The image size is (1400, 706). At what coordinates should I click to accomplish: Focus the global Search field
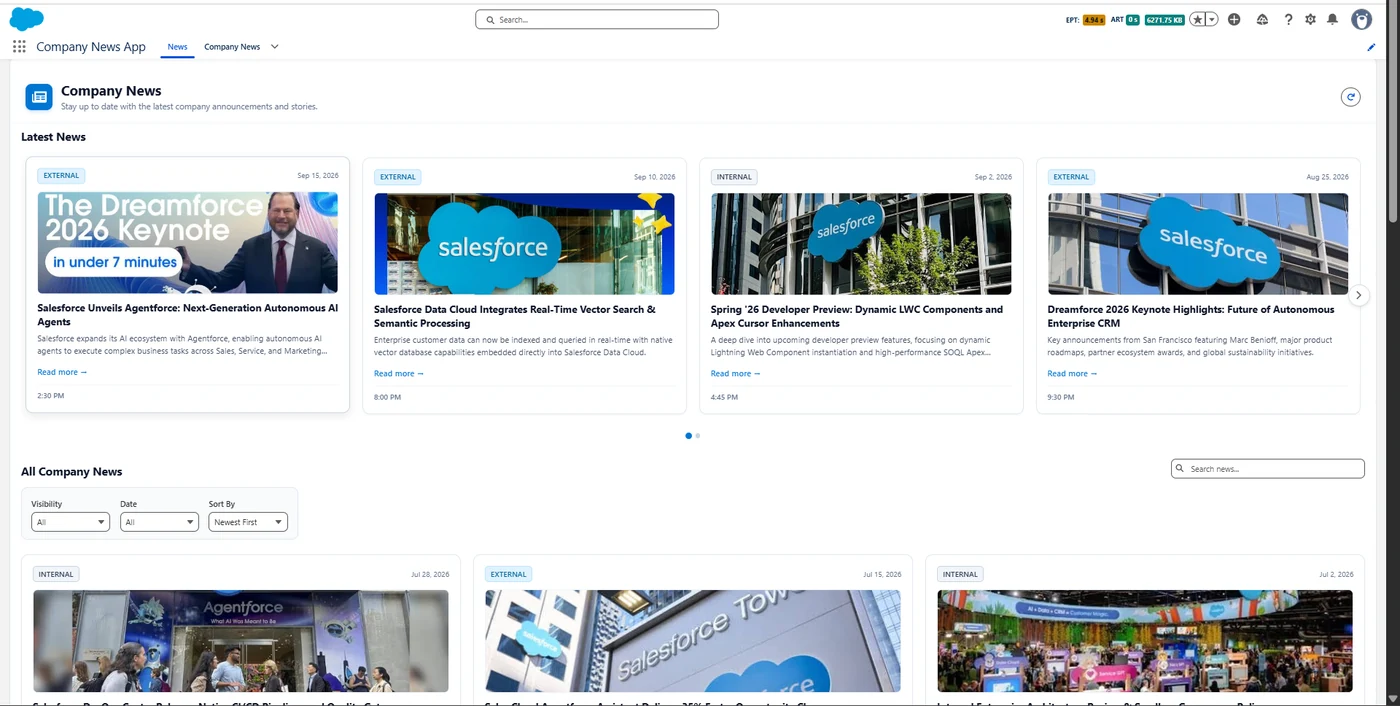[597, 20]
